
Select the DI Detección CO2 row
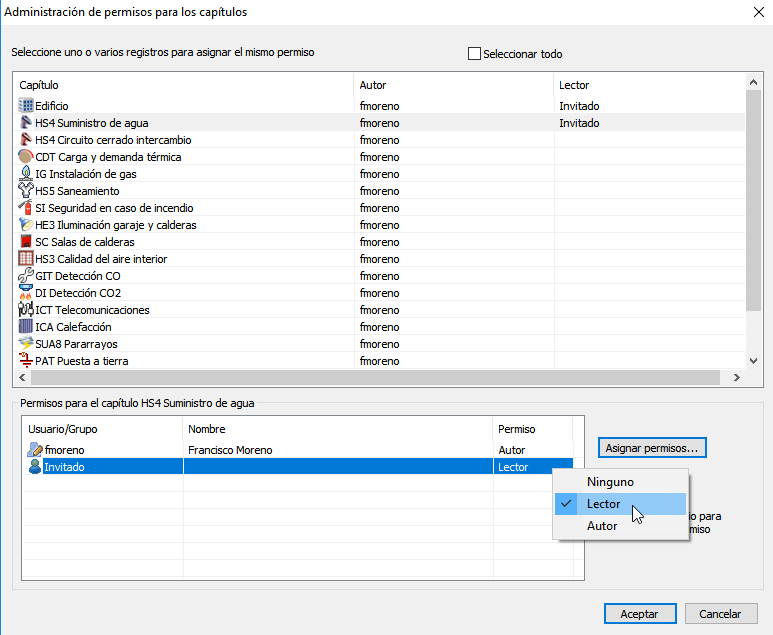[380, 293]
